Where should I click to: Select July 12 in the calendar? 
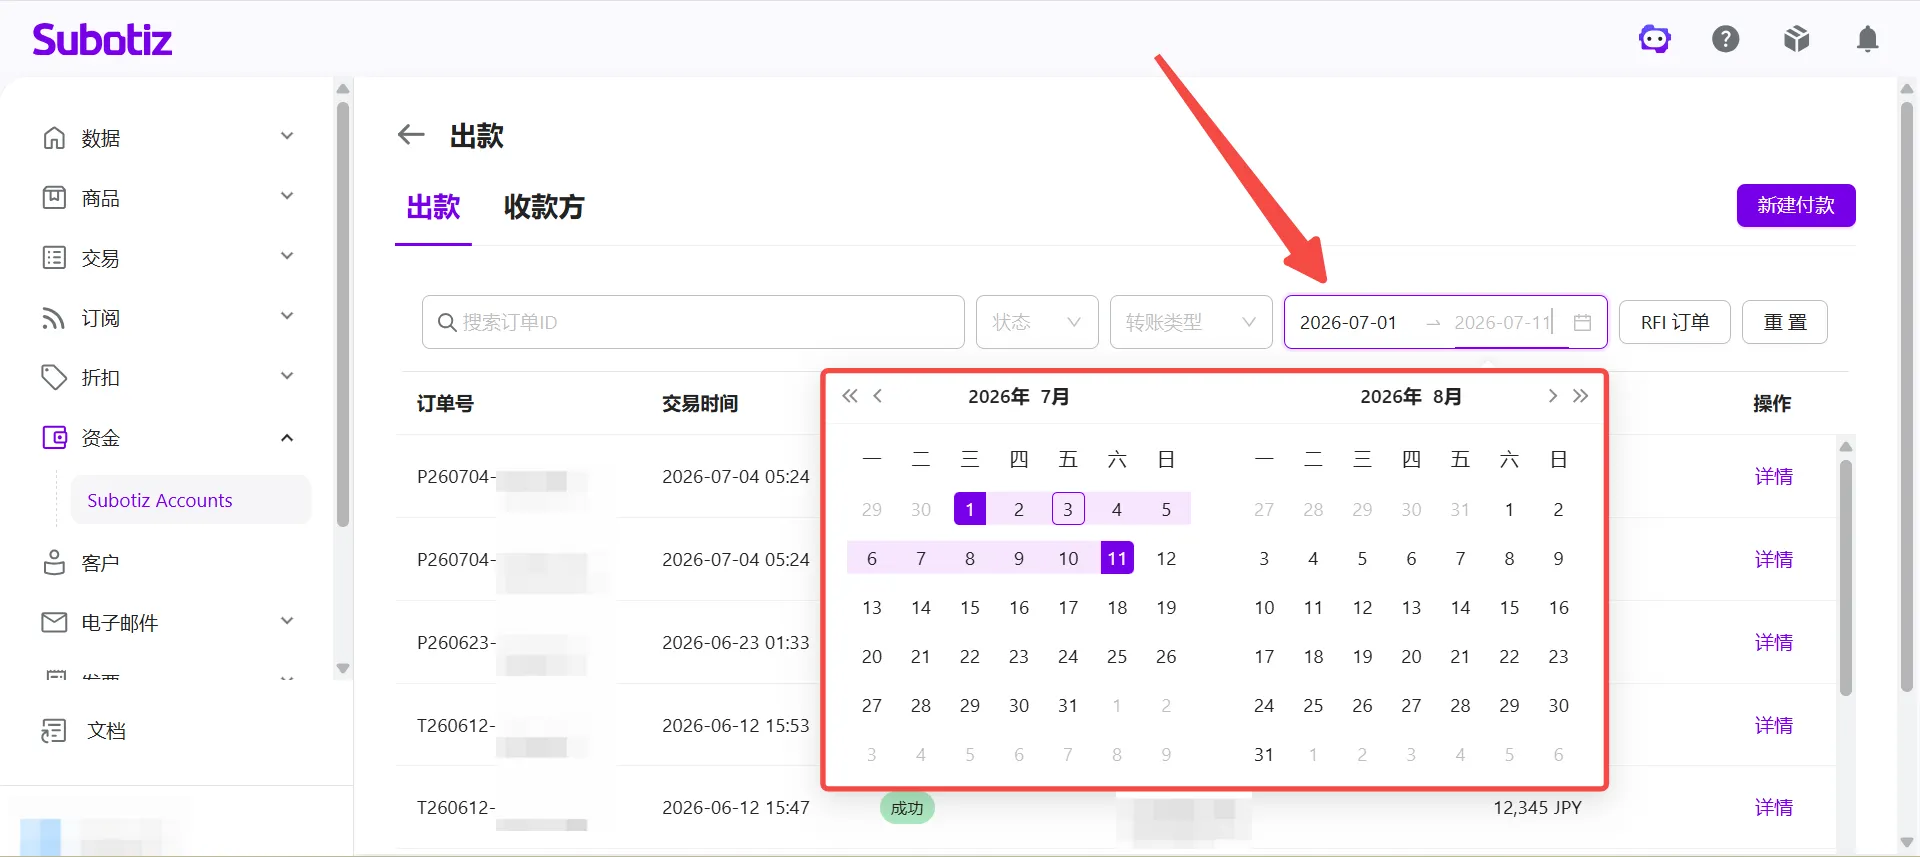click(x=1166, y=558)
